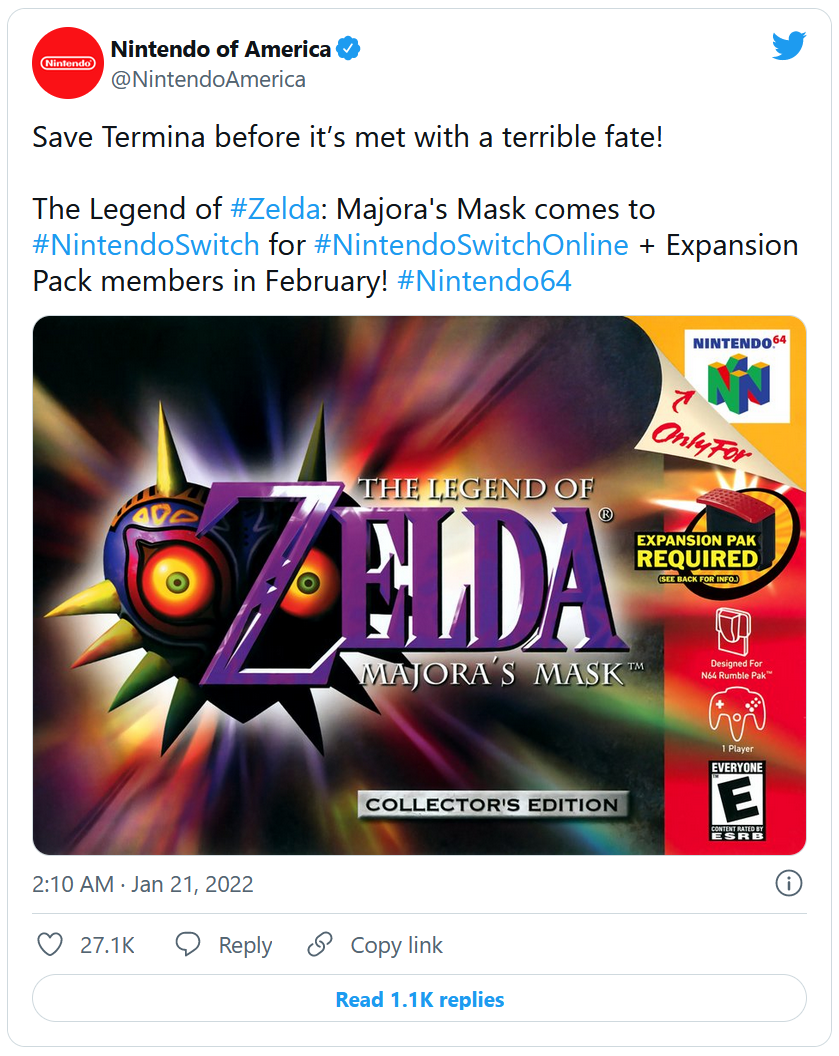Like the tweet with the heart icon
Screen dimensions: 839x1056
[x=49, y=945]
